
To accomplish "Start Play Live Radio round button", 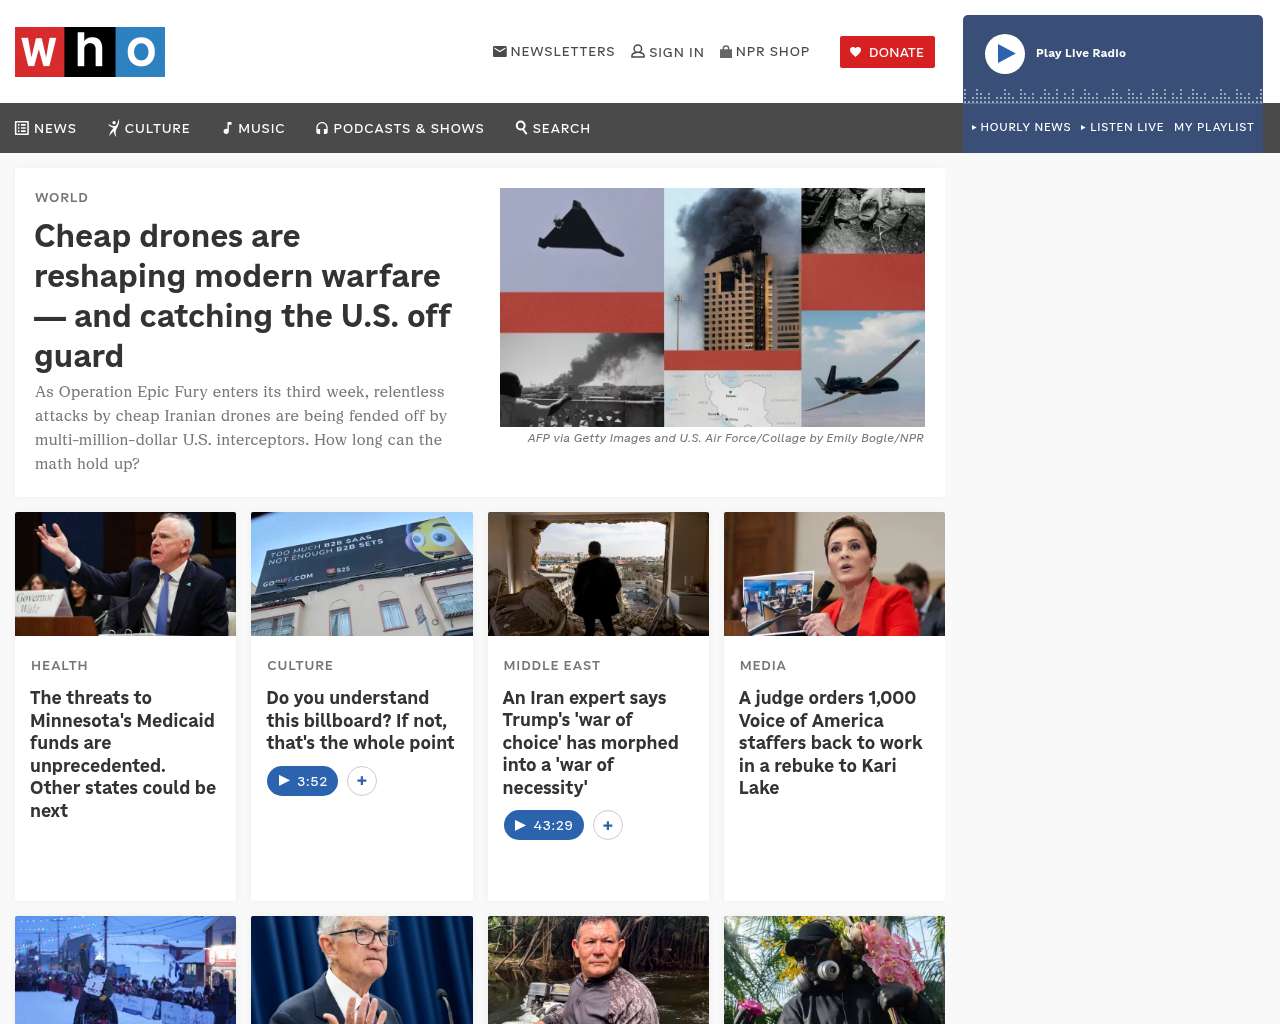I will (1005, 54).
